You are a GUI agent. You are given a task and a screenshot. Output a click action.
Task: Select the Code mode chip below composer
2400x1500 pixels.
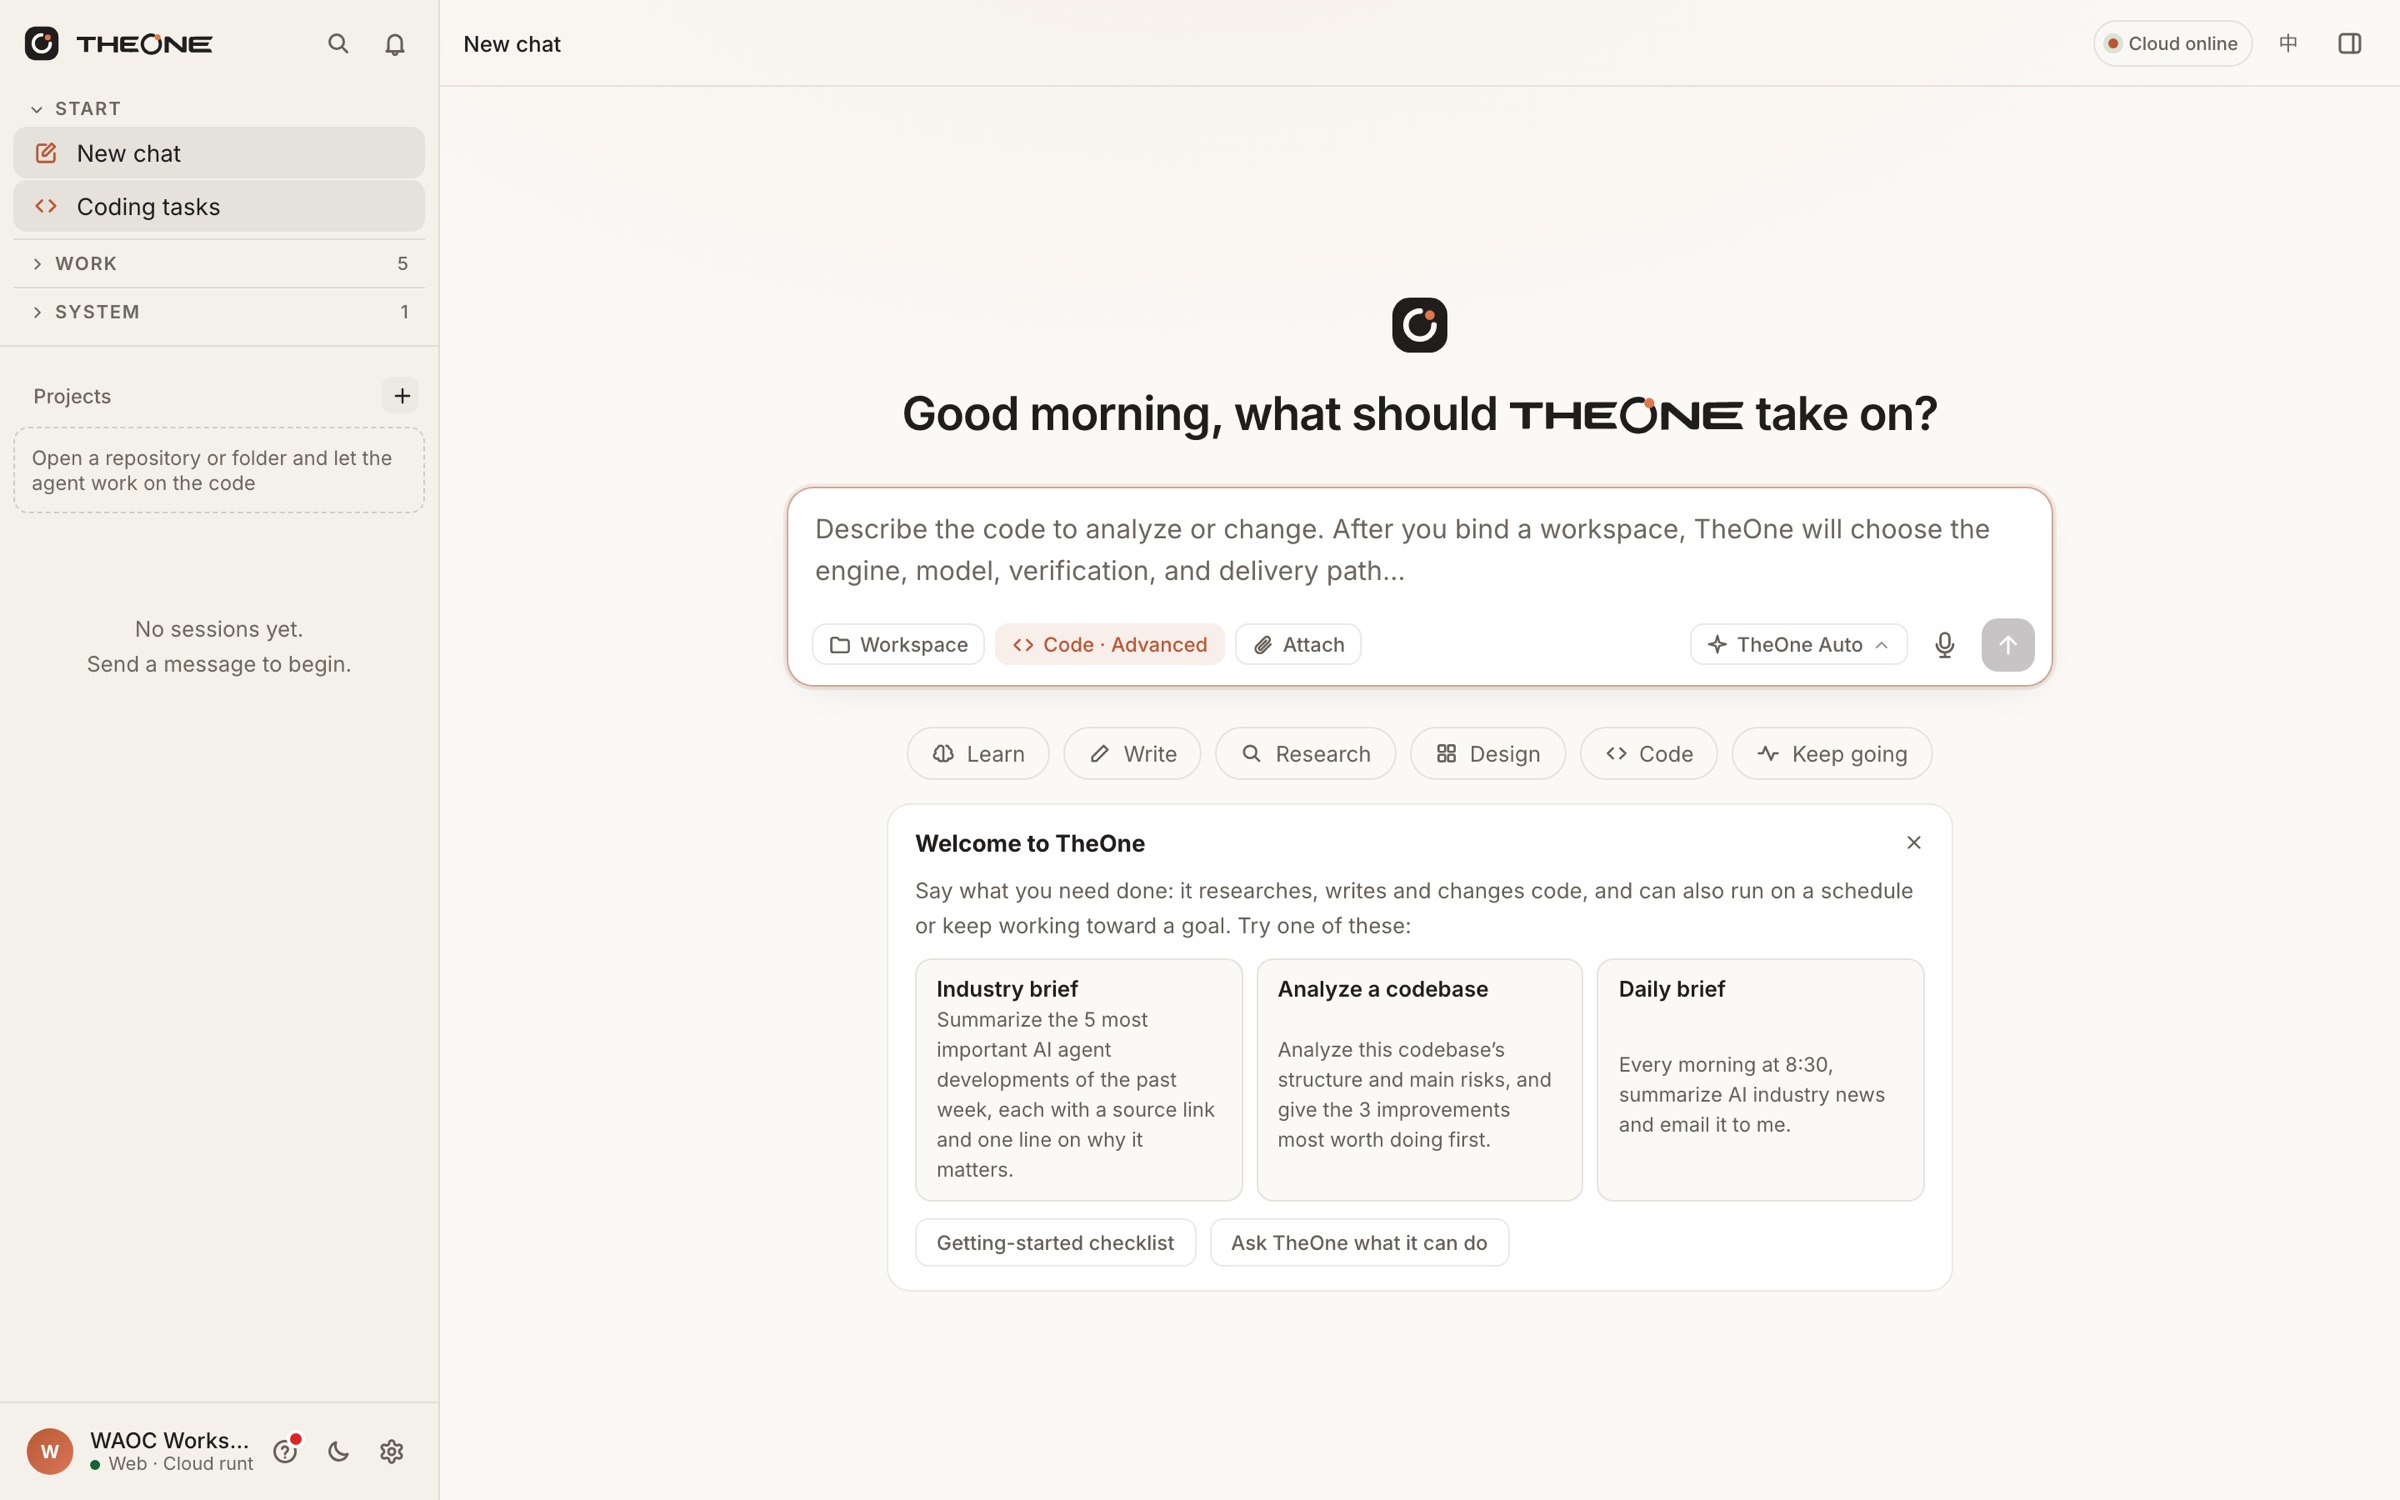point(1649,753)
